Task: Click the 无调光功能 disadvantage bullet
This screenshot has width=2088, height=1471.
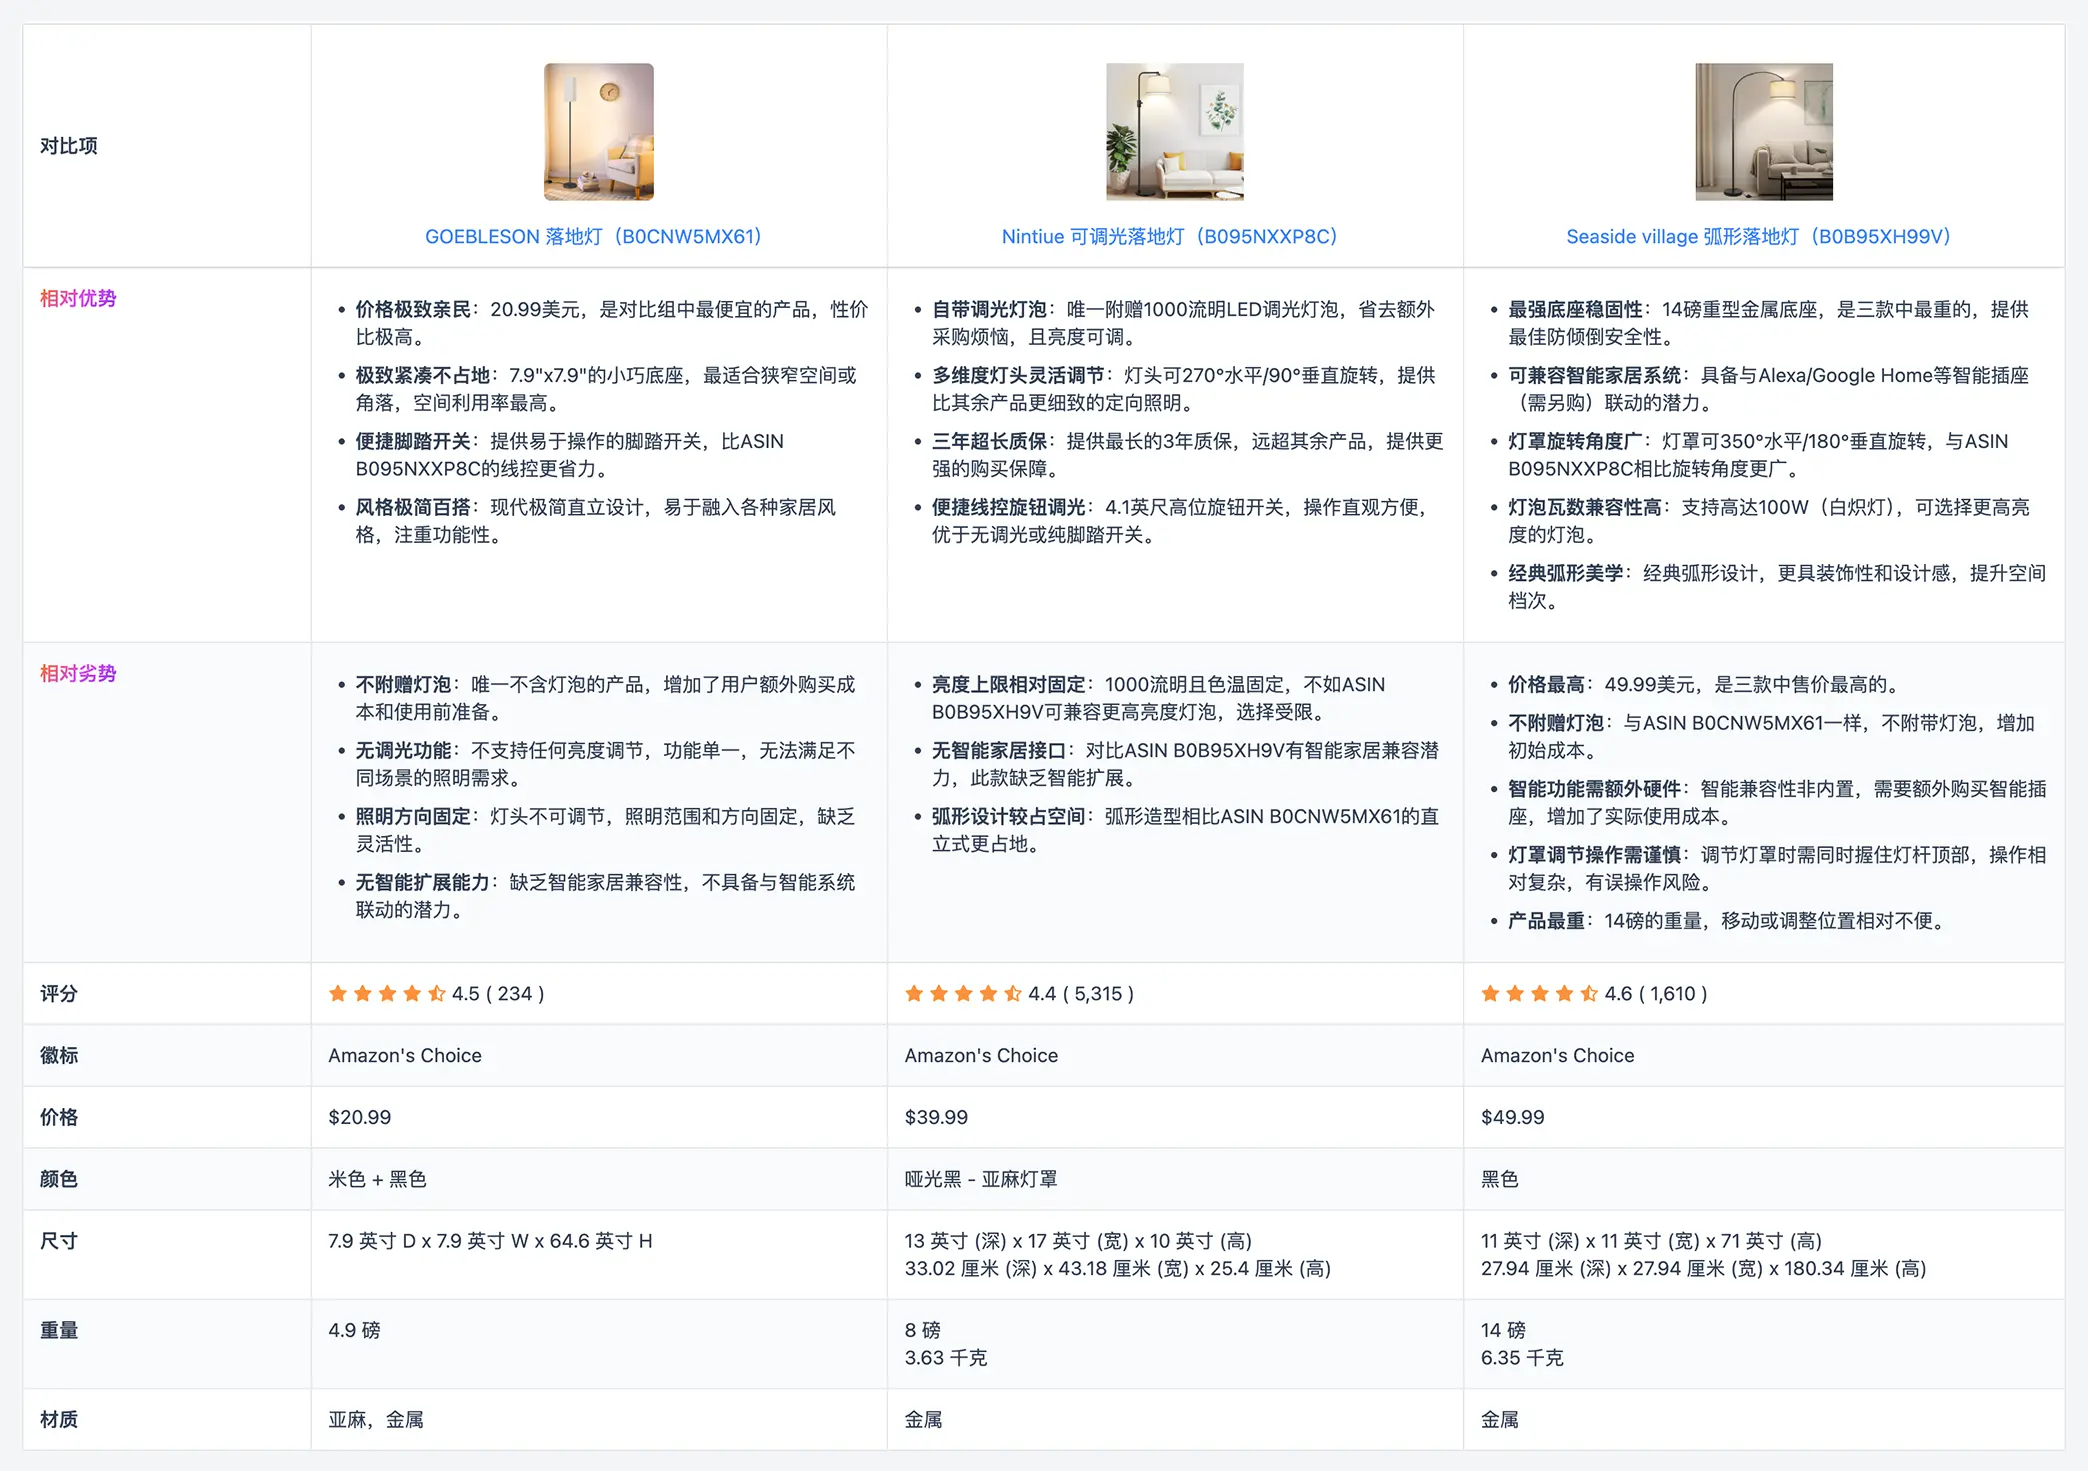Action: 605,765
